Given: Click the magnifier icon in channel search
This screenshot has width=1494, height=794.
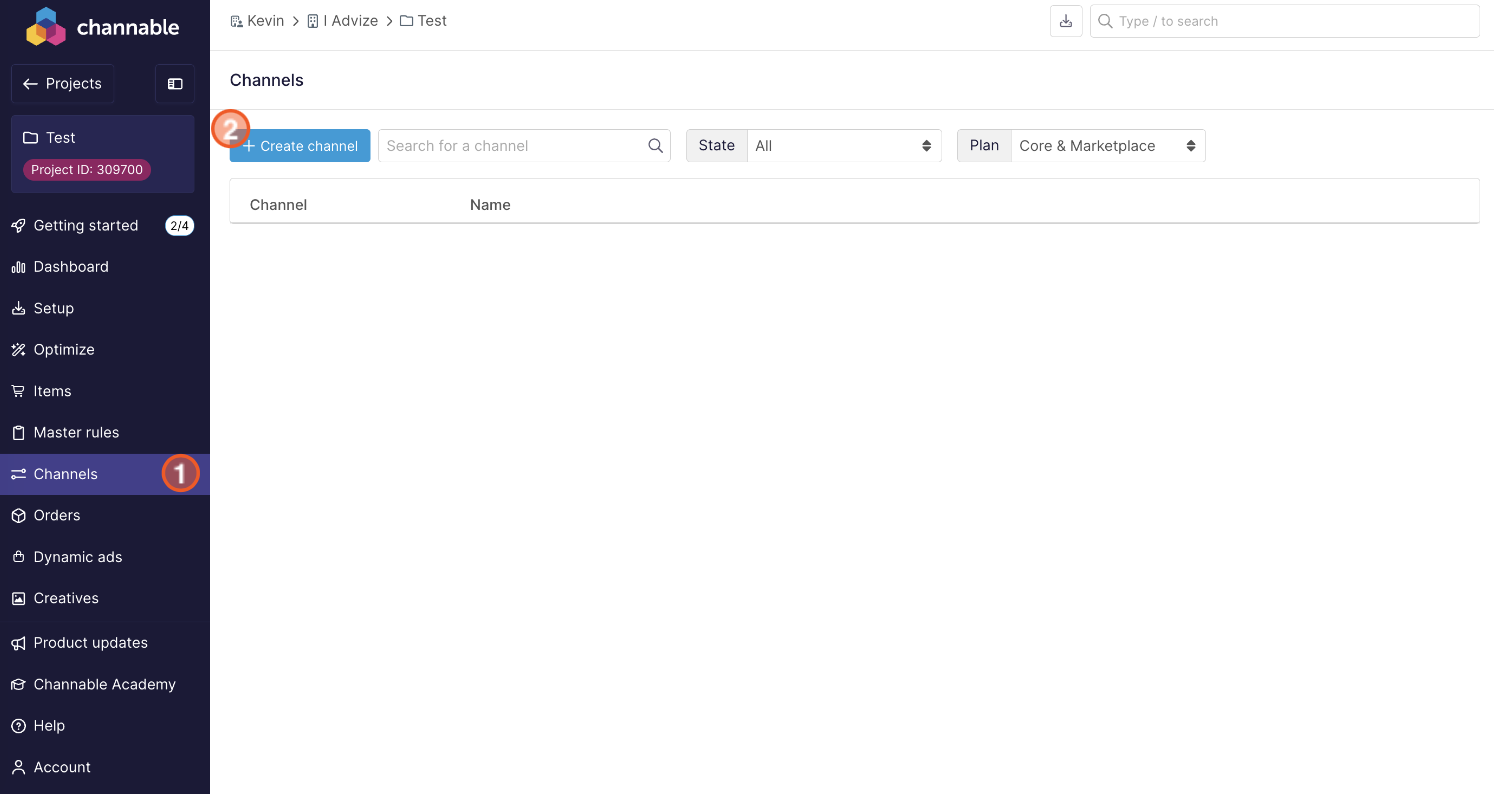Looking at the screenshot, I should [x=655, y=146].
